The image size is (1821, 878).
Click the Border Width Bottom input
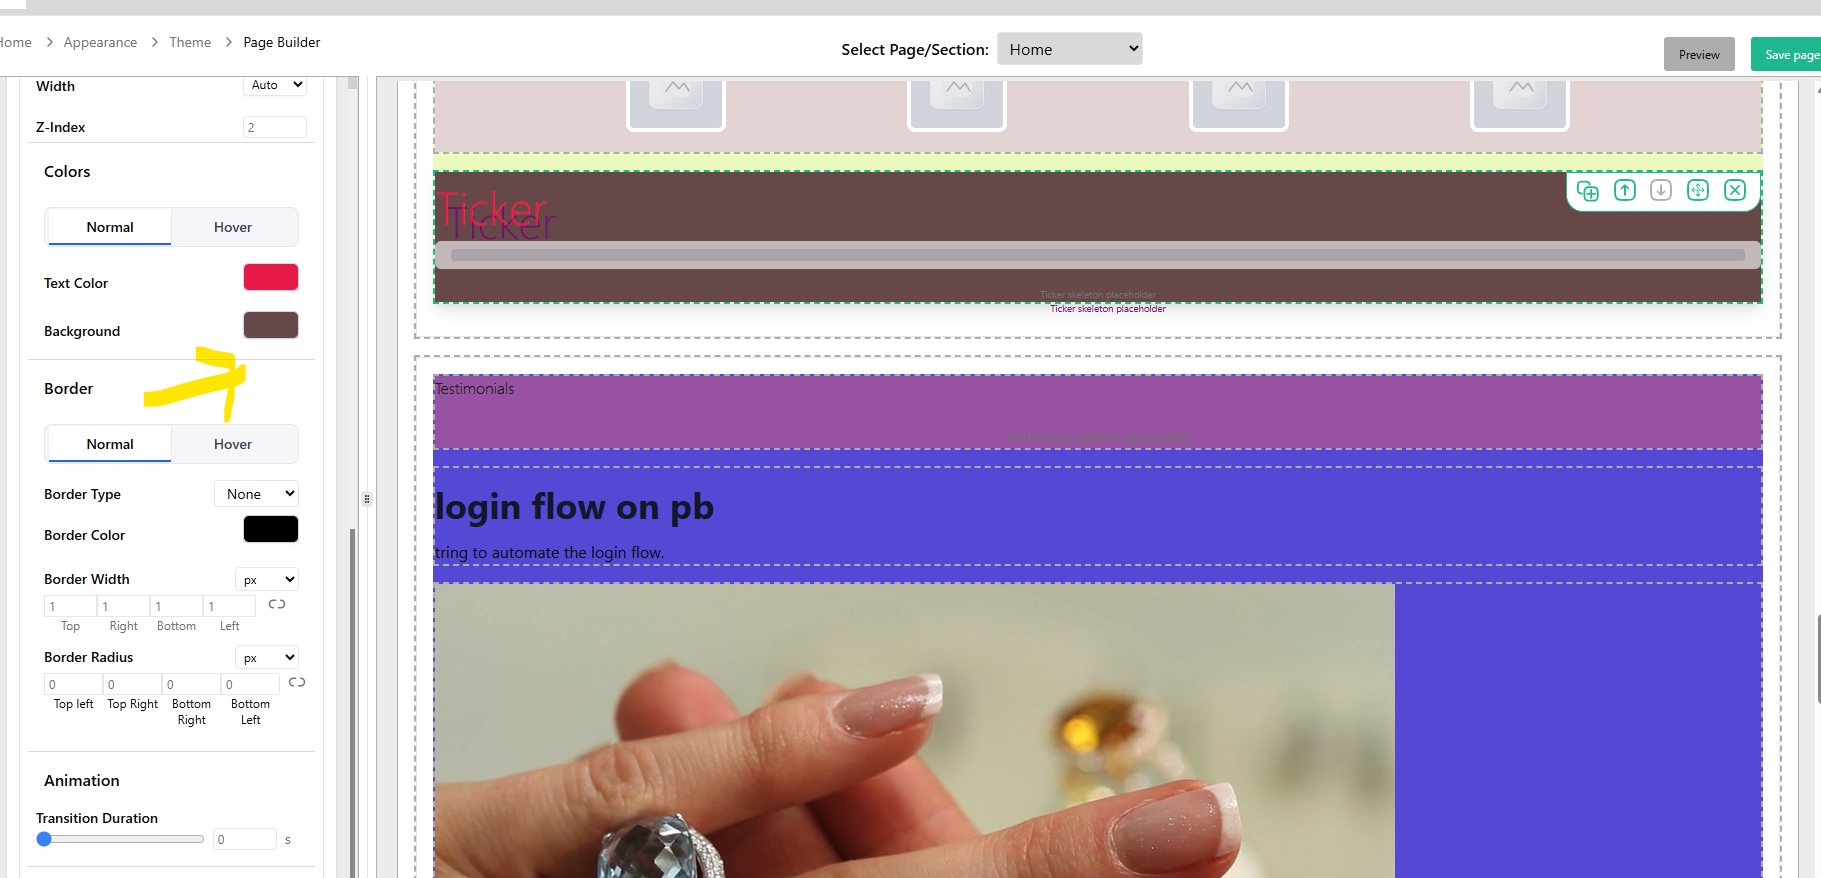pyautogui.click(x=176, y=606)
